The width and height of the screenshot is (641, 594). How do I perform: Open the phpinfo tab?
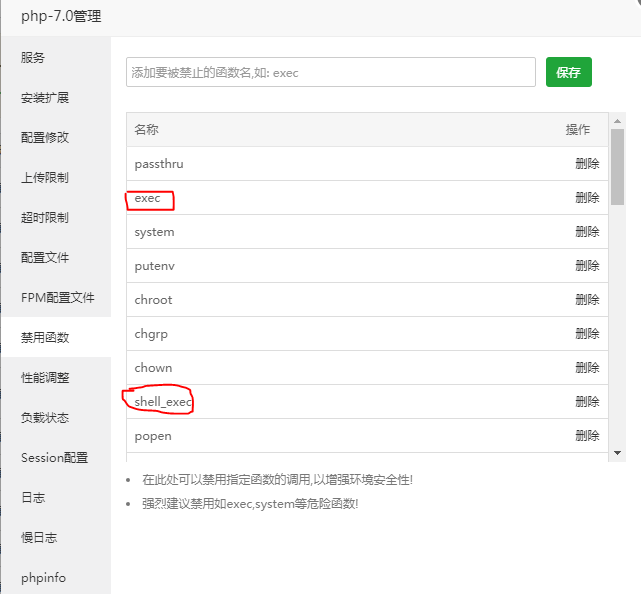click(x=43, y=578)
